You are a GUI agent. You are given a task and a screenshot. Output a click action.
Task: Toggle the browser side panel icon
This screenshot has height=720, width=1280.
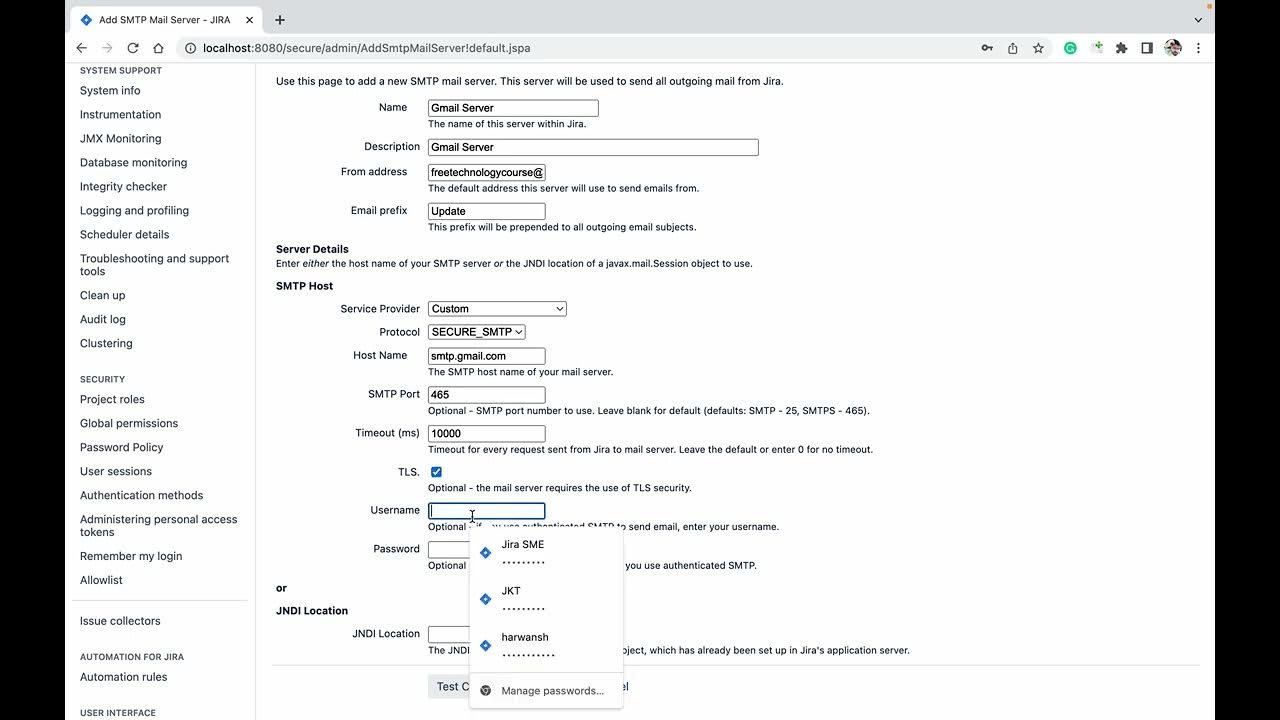click(x=1147, y=48)
